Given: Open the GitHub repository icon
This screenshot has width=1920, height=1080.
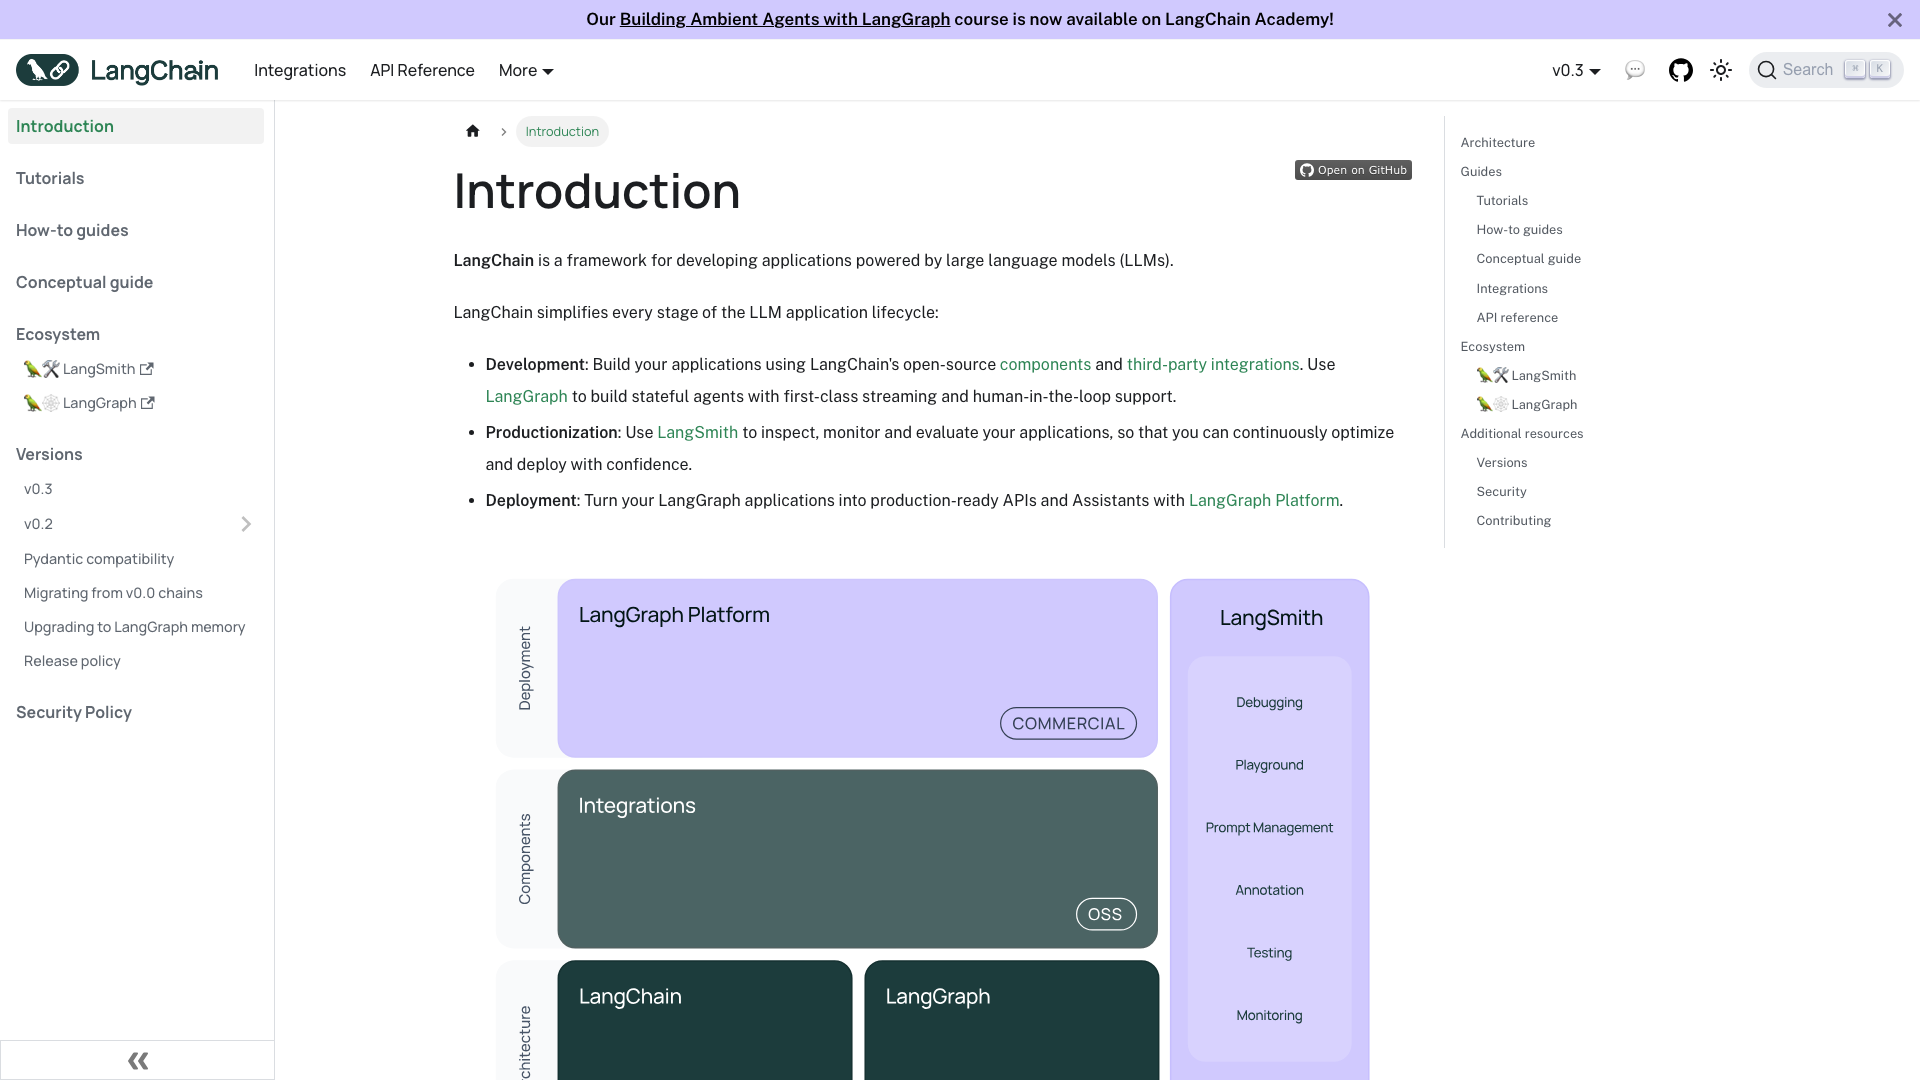Looking at the screenshot, I should point(1681,70).
